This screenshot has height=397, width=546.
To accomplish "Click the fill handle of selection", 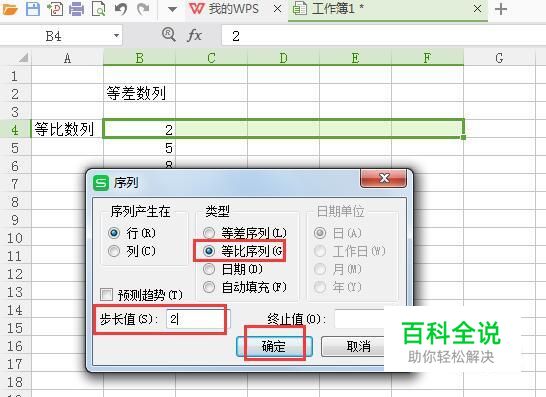I will click(x=463, y=137).
